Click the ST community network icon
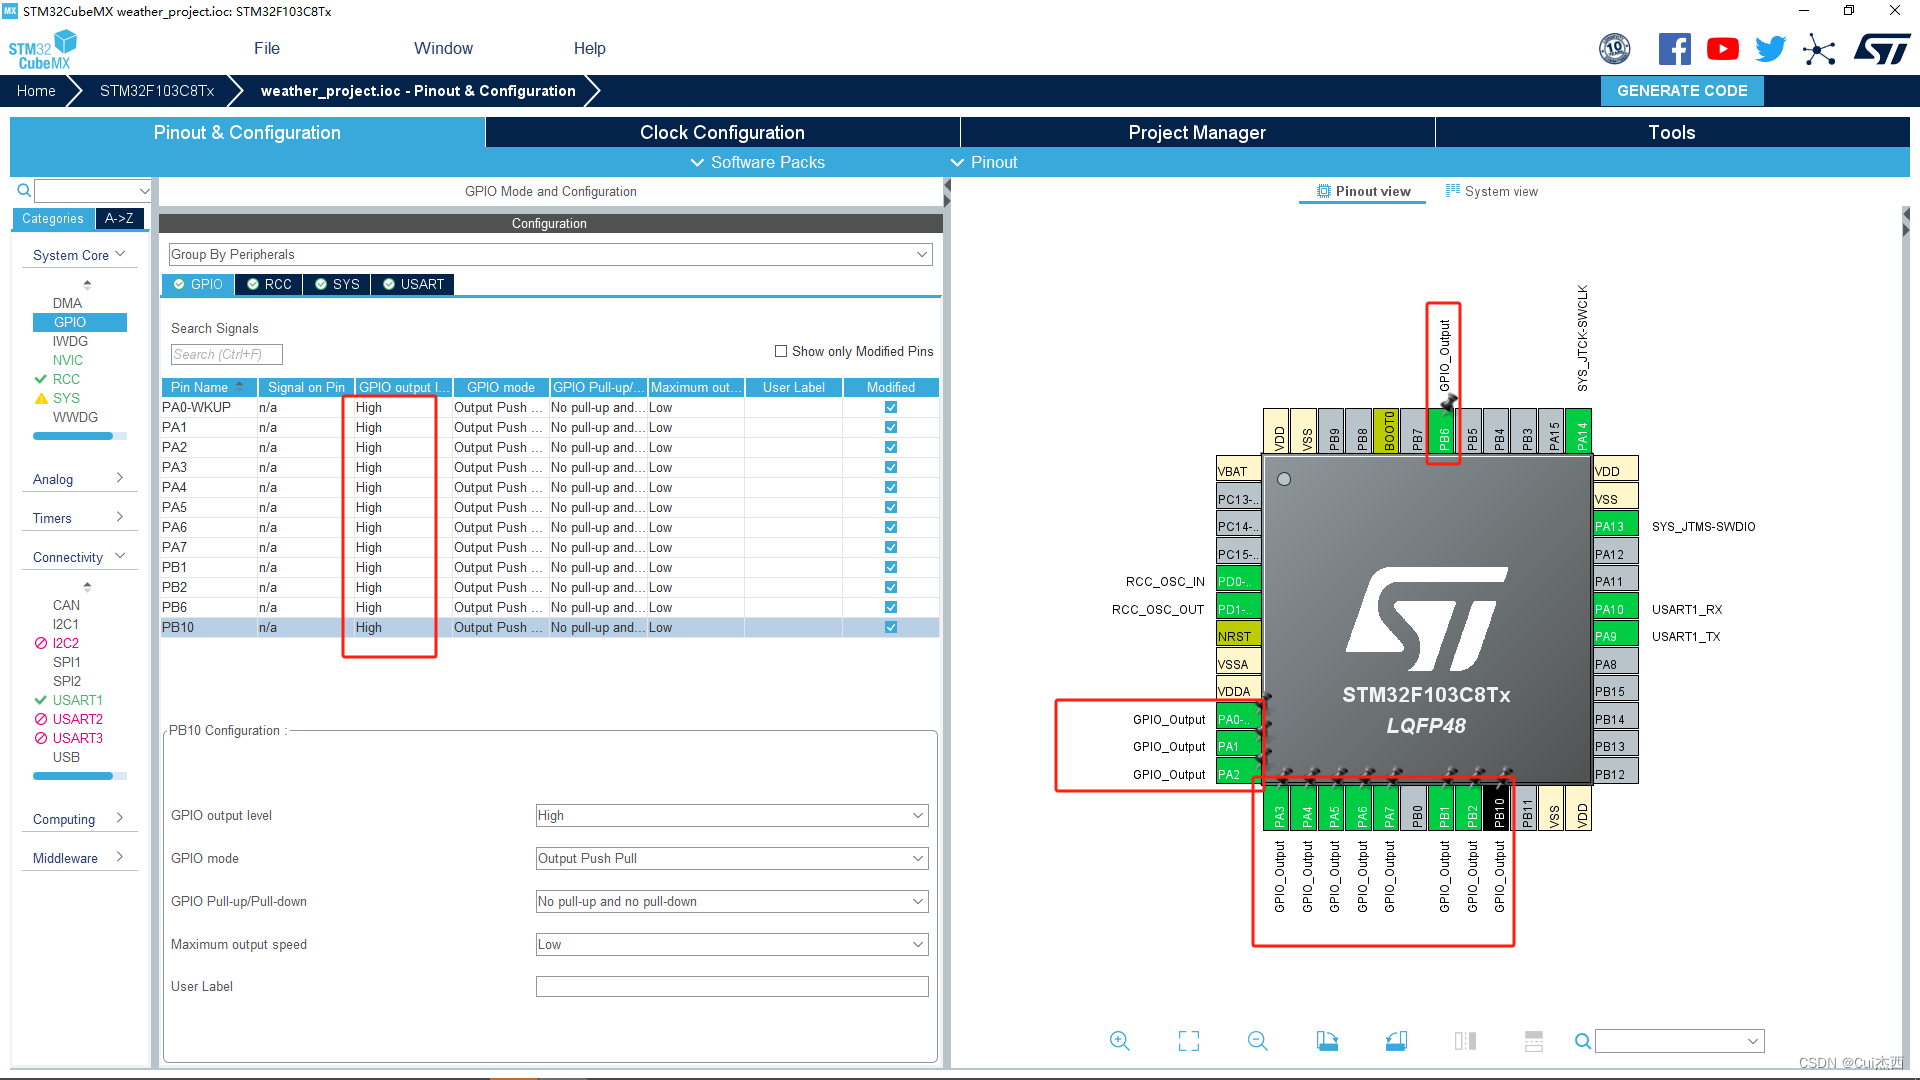The width and height of the screenshot is (1920, 1080). (1819, 49)
